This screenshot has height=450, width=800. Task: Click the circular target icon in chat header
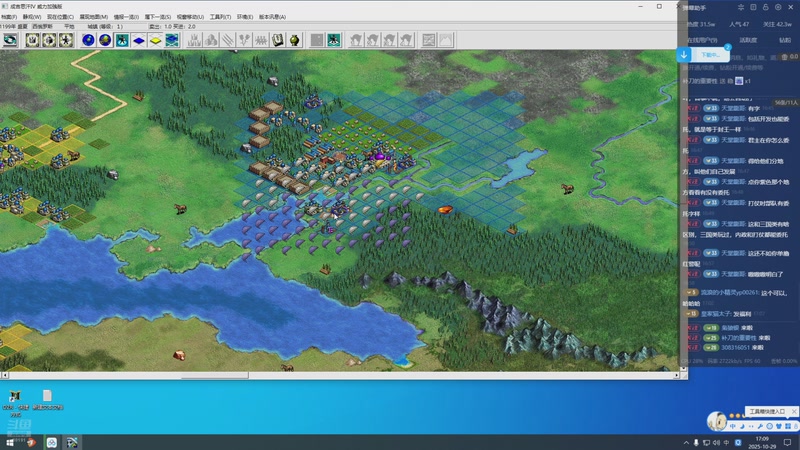coord(778,7)
